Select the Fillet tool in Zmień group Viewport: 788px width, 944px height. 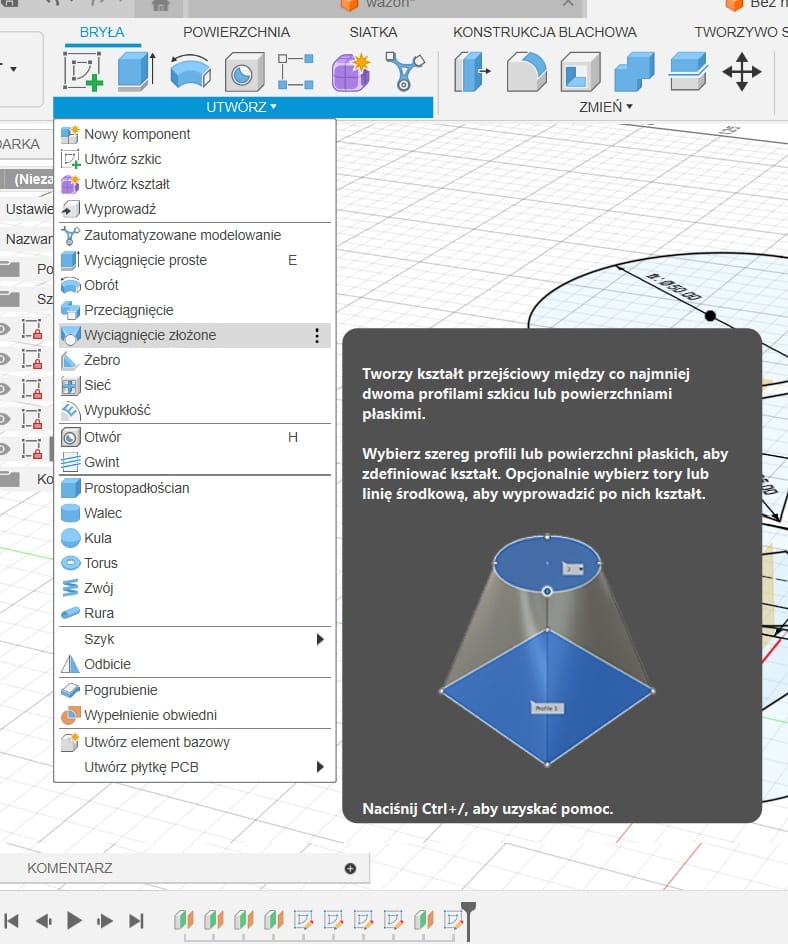[x=527, y=72]
